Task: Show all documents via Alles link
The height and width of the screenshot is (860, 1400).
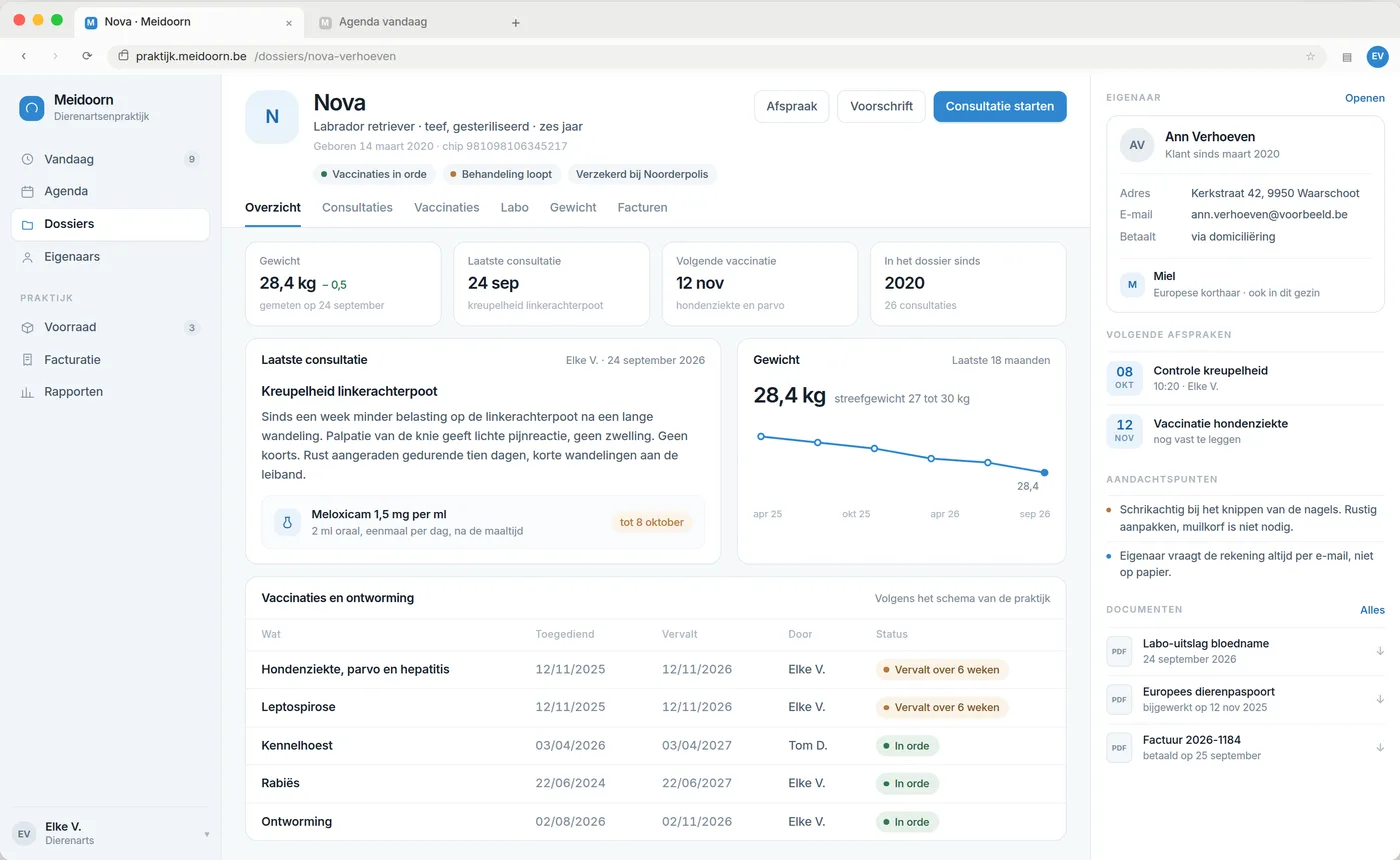Action: click(x=1372, y=610)
